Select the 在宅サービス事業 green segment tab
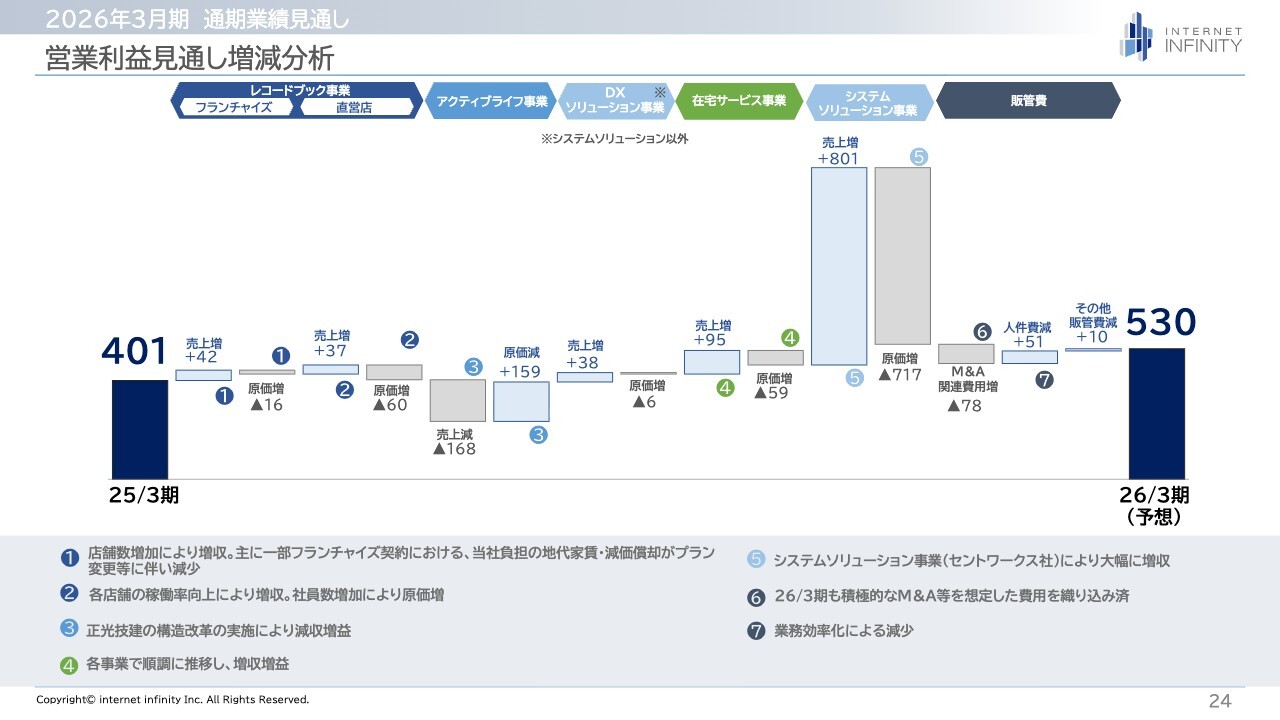This screenshot has height=720, width=1280. coord(738,101)
